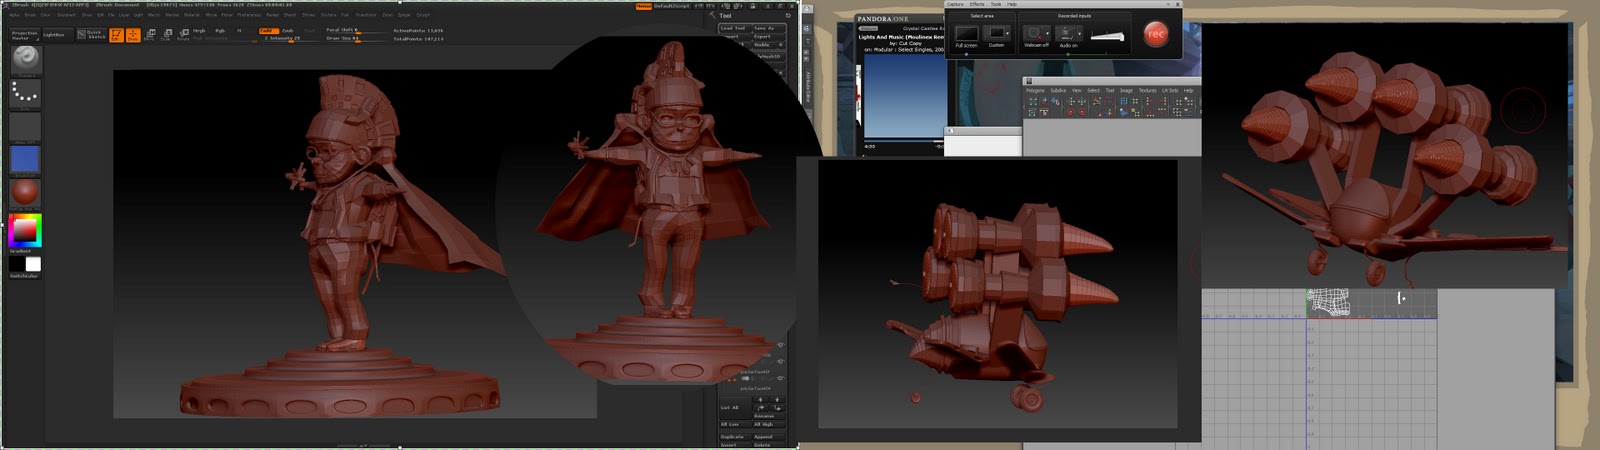Open the empty Alpha slot
This screenshot has height=450, width=1600.
point(26,127)
